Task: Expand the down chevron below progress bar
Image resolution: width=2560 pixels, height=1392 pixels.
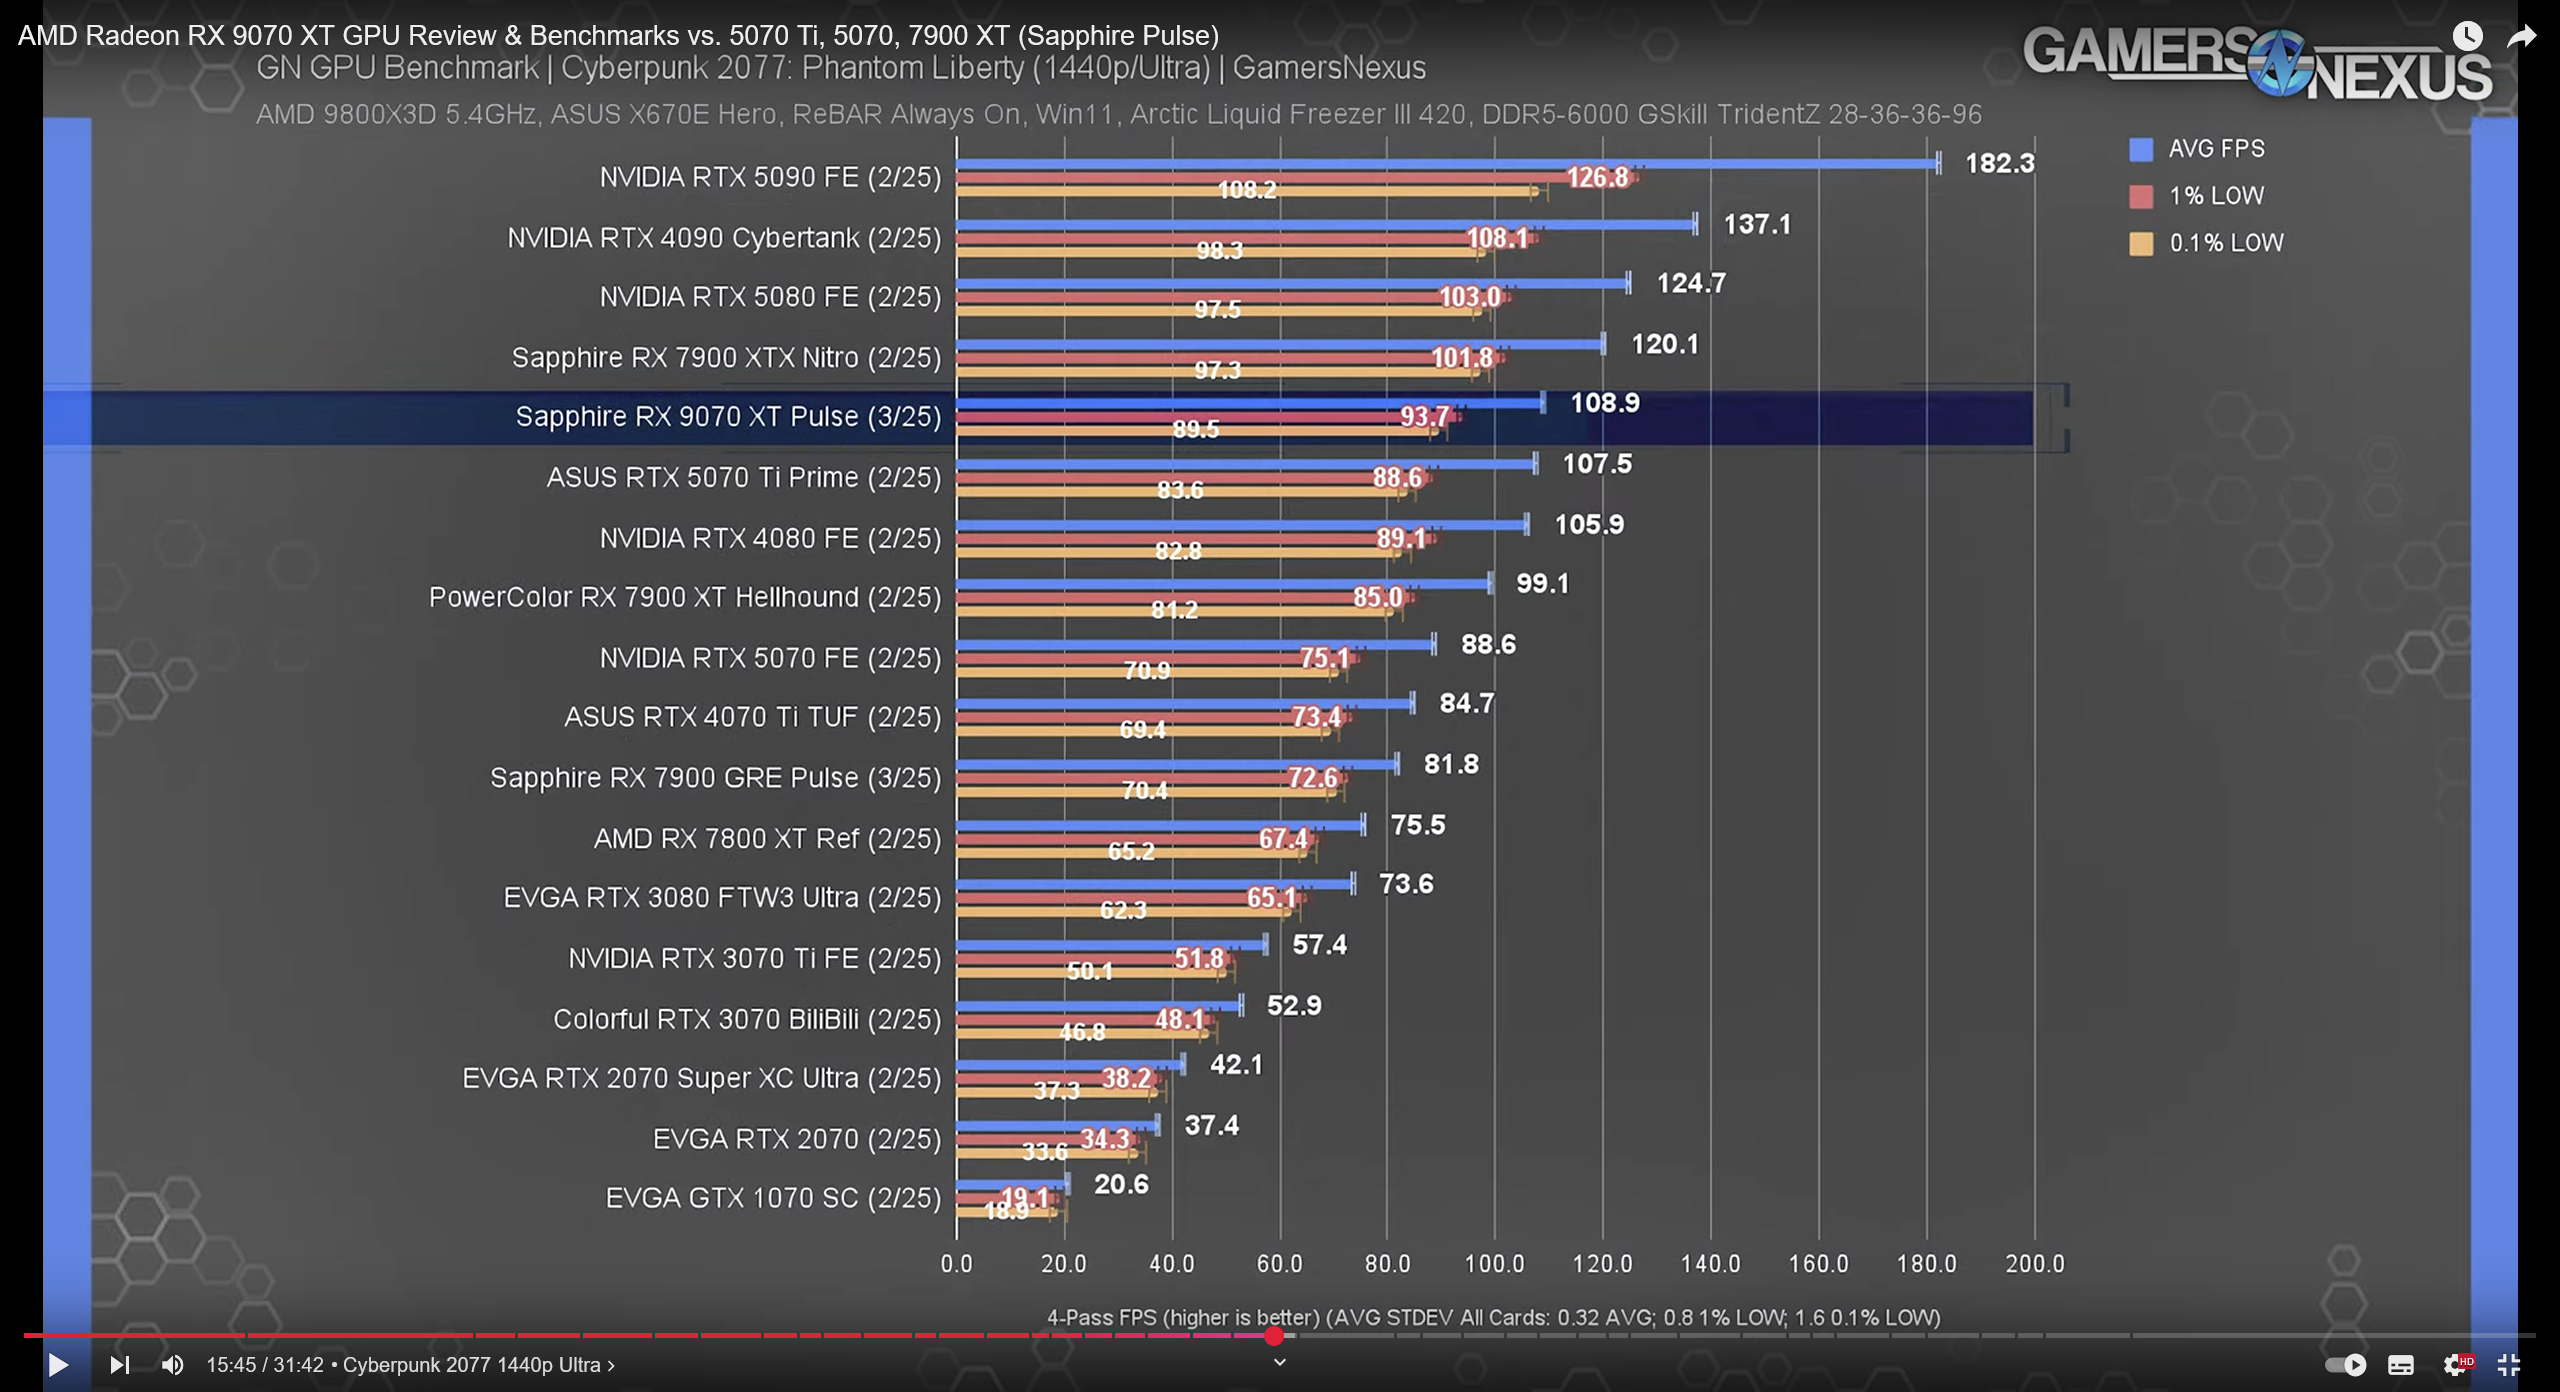Action: (x=1279, y=1362)
